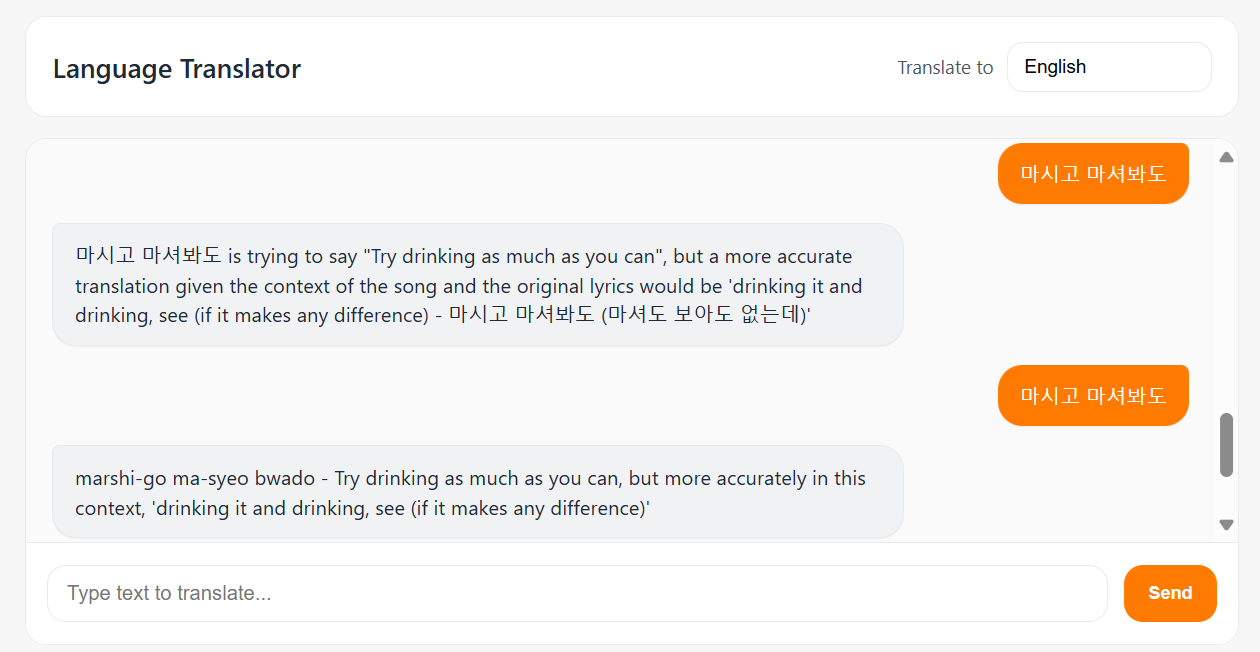This screenshot has height=652, width=1260.
Task: Focus the 'Type text to translate...' field
Action: pyautogui.click(x=577, y=593)
